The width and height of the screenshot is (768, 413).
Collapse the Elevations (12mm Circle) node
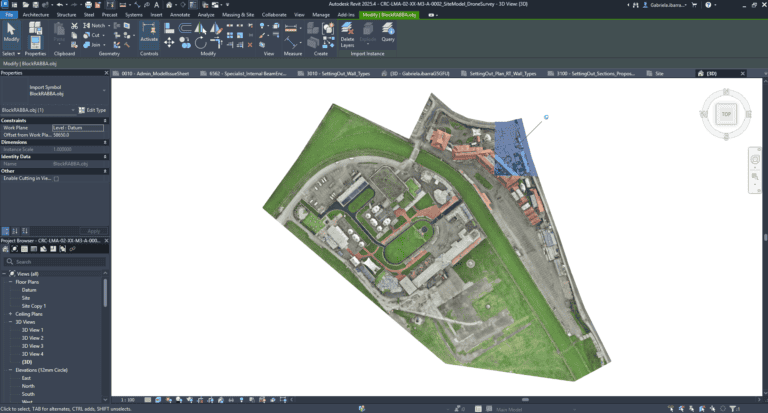pos(10,370)
